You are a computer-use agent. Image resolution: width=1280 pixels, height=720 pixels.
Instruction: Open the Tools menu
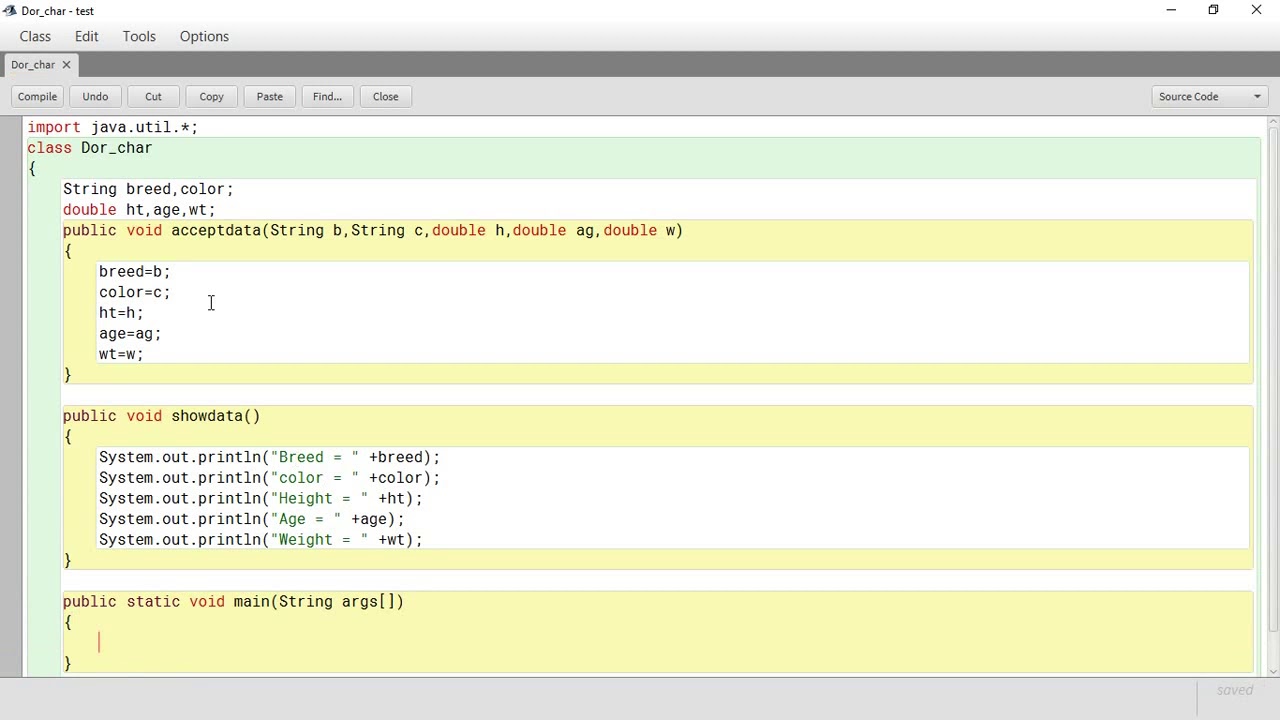point(139,36)
